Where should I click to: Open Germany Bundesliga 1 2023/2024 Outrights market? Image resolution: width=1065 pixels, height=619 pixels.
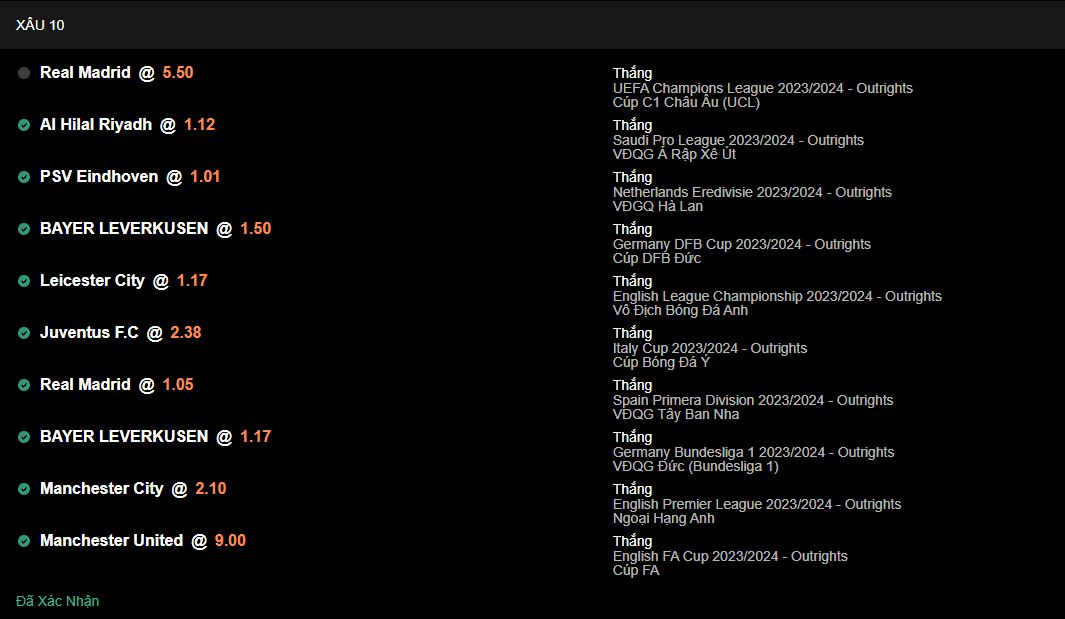click(x=753, y=452)
